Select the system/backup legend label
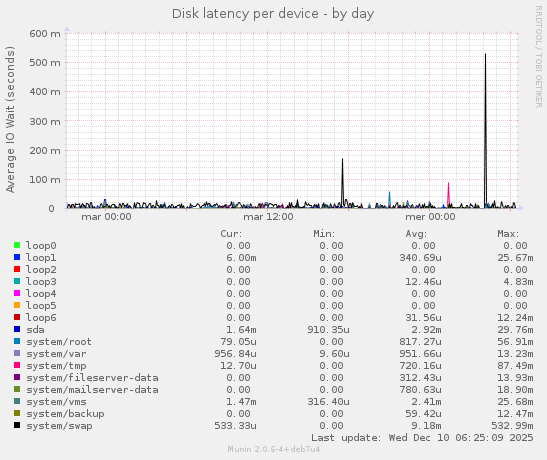This screenshot has height=460, width=547. [x=65, y=414]
